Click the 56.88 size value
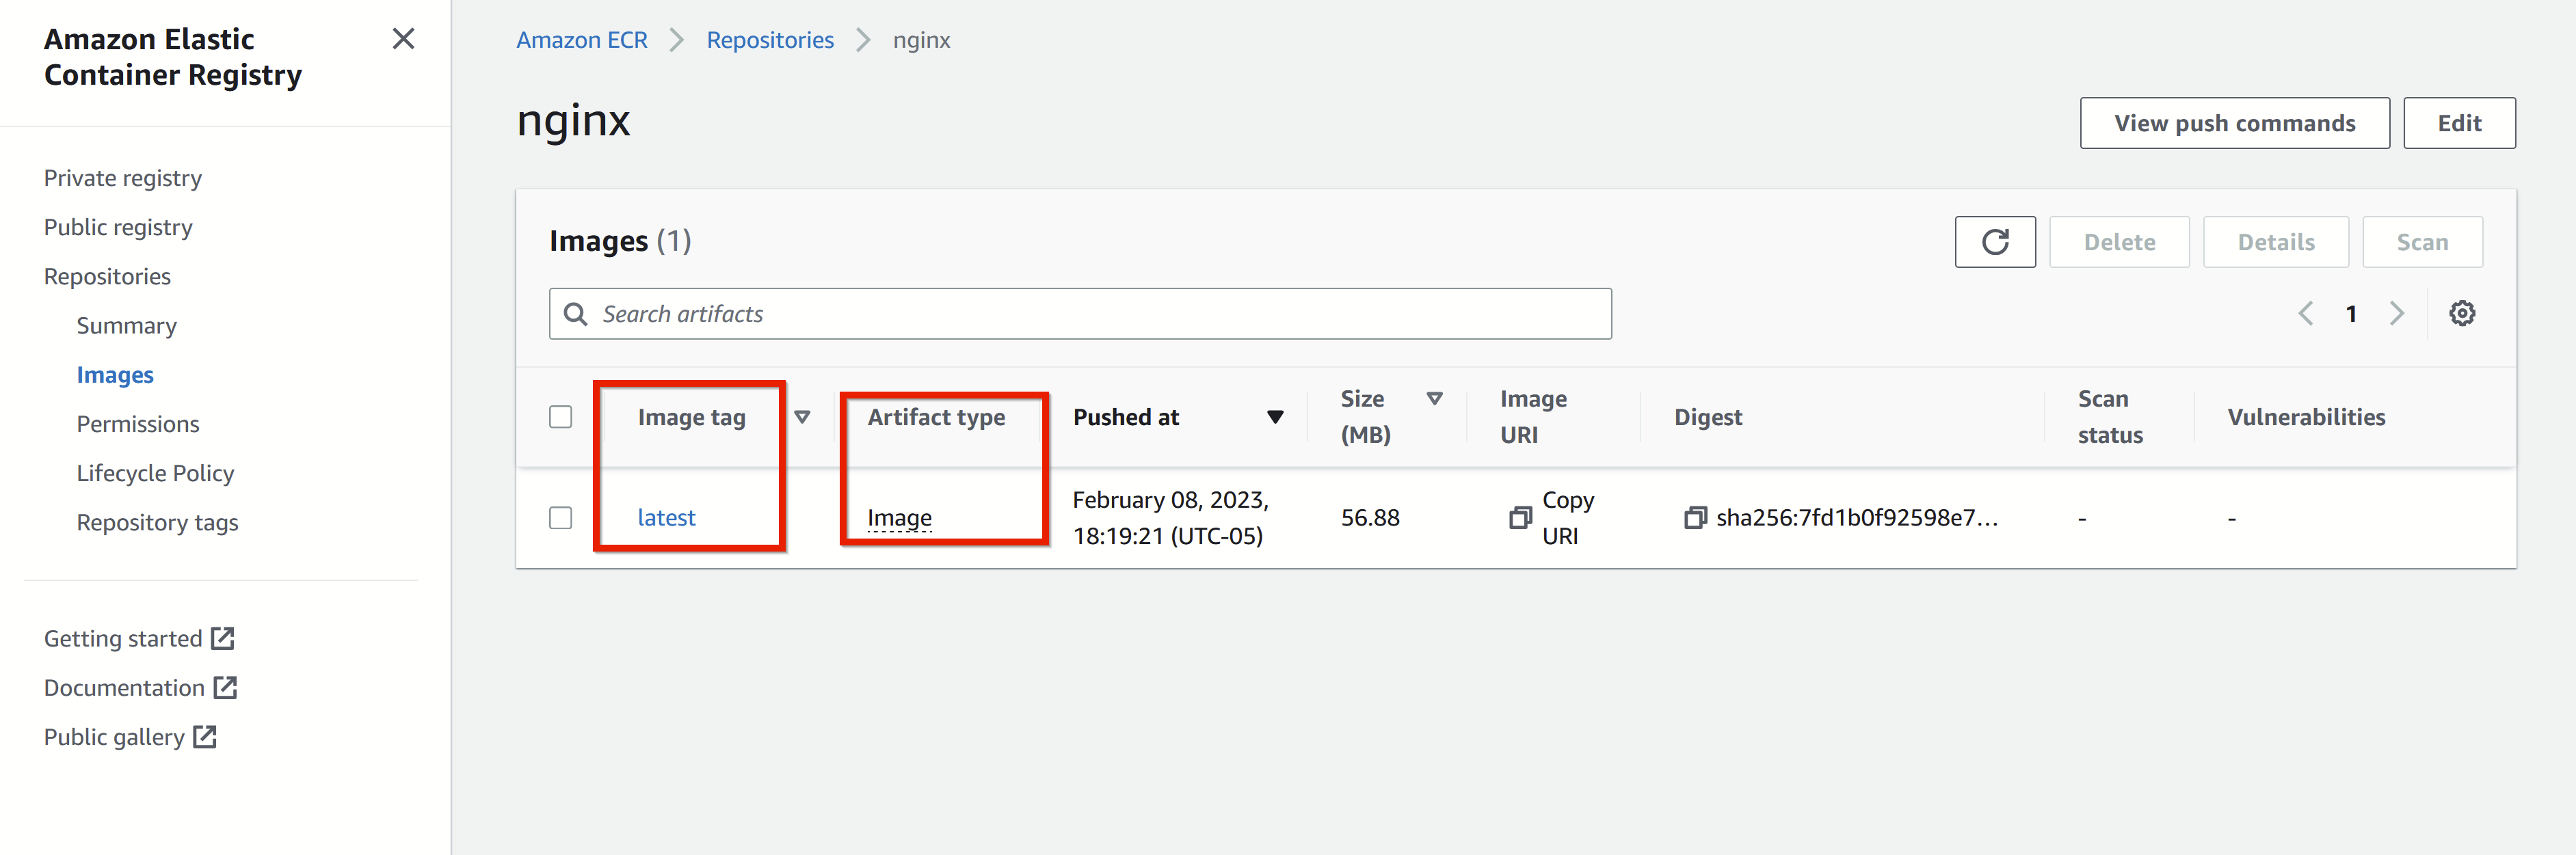The image size is (2576, 855). (1370, 518)
